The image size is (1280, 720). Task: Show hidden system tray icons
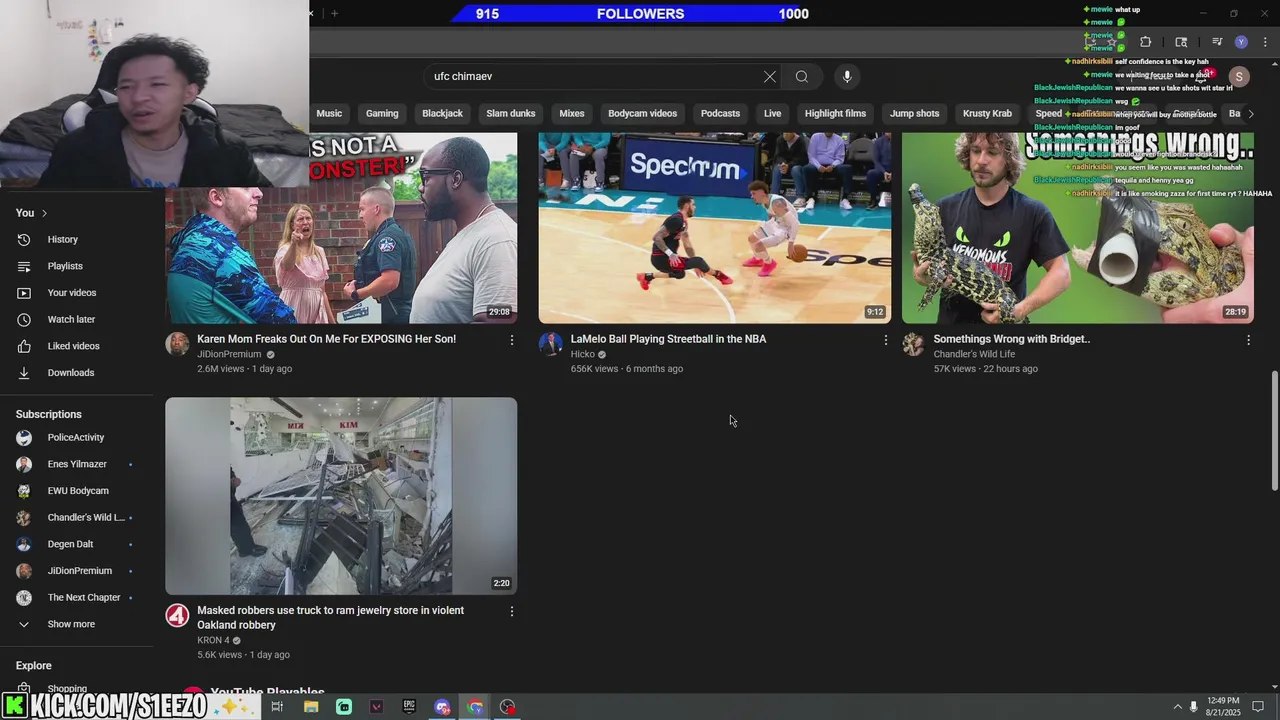coord(1177,707)
